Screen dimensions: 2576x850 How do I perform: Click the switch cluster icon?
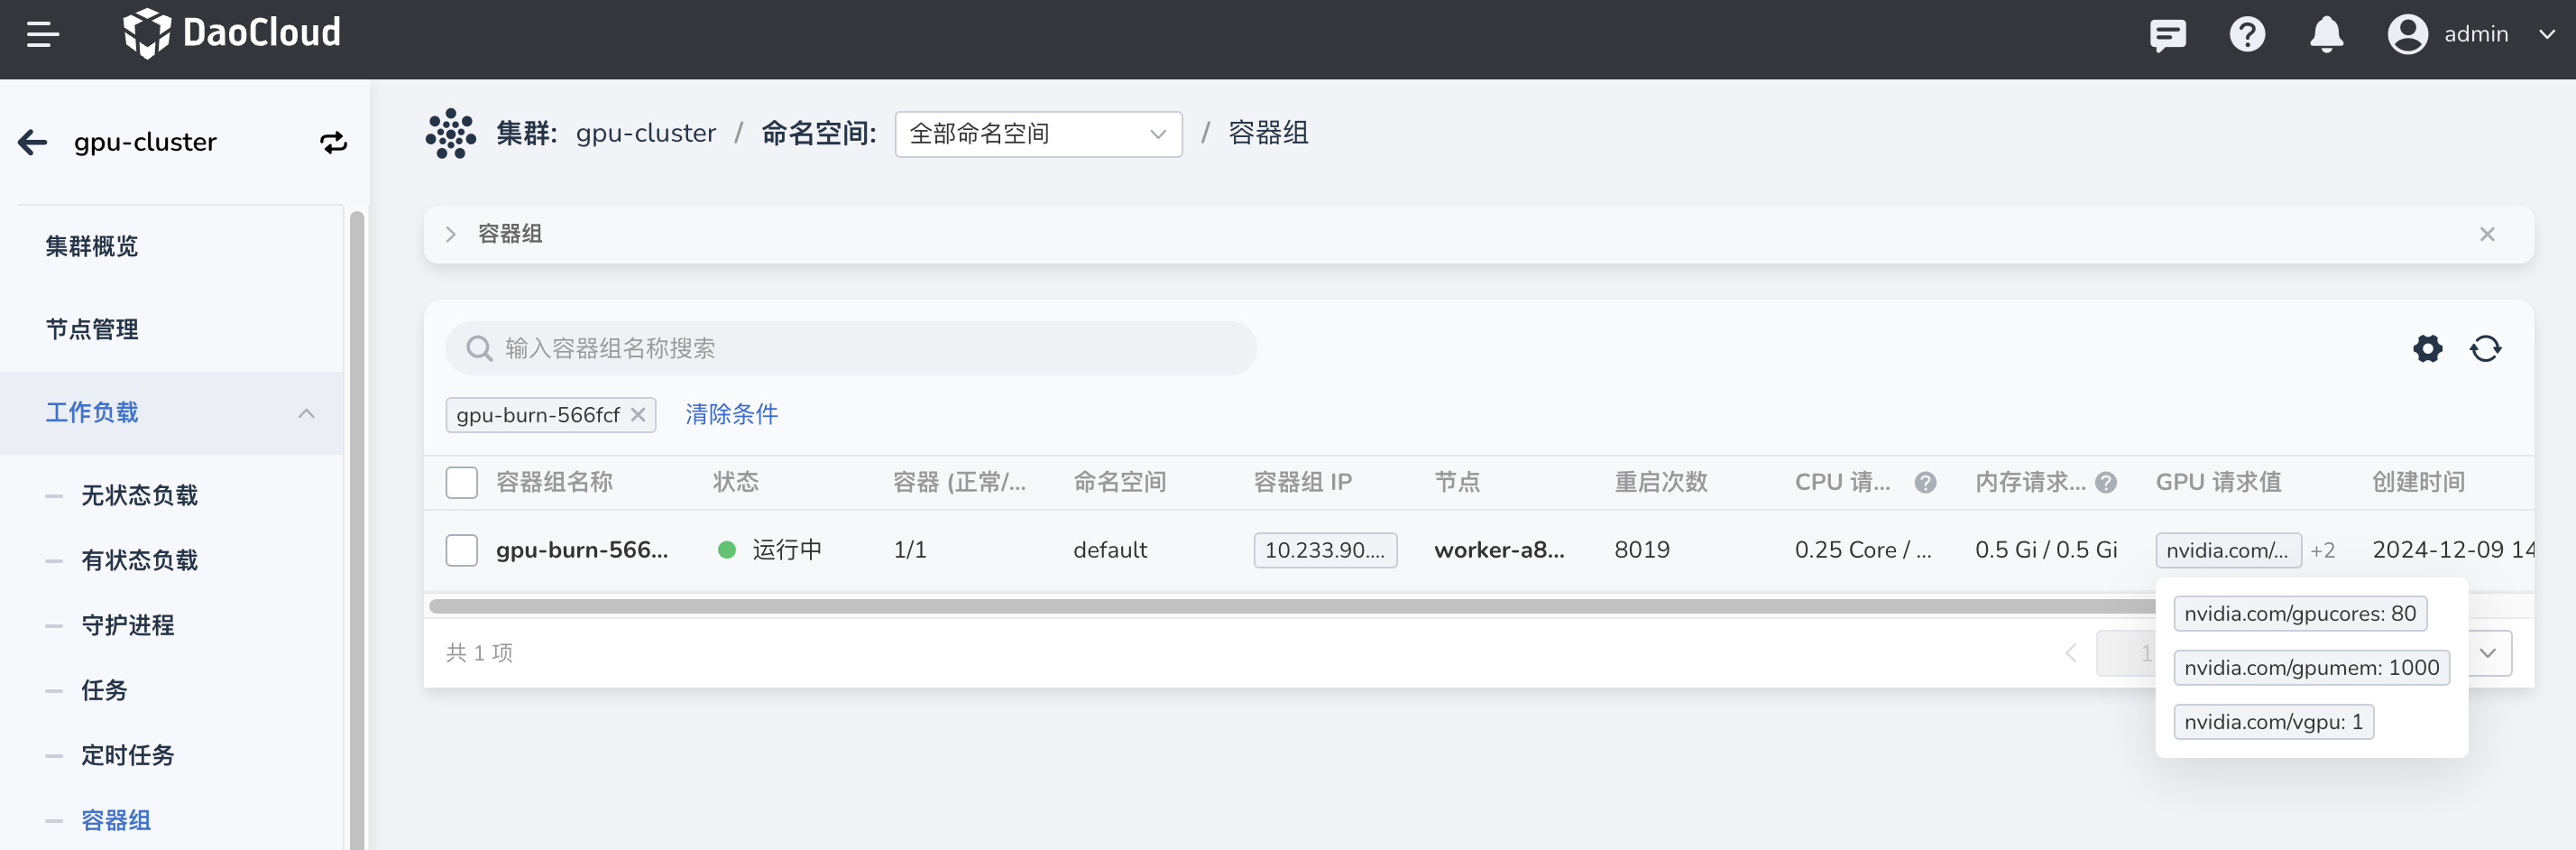pos(333,142)
